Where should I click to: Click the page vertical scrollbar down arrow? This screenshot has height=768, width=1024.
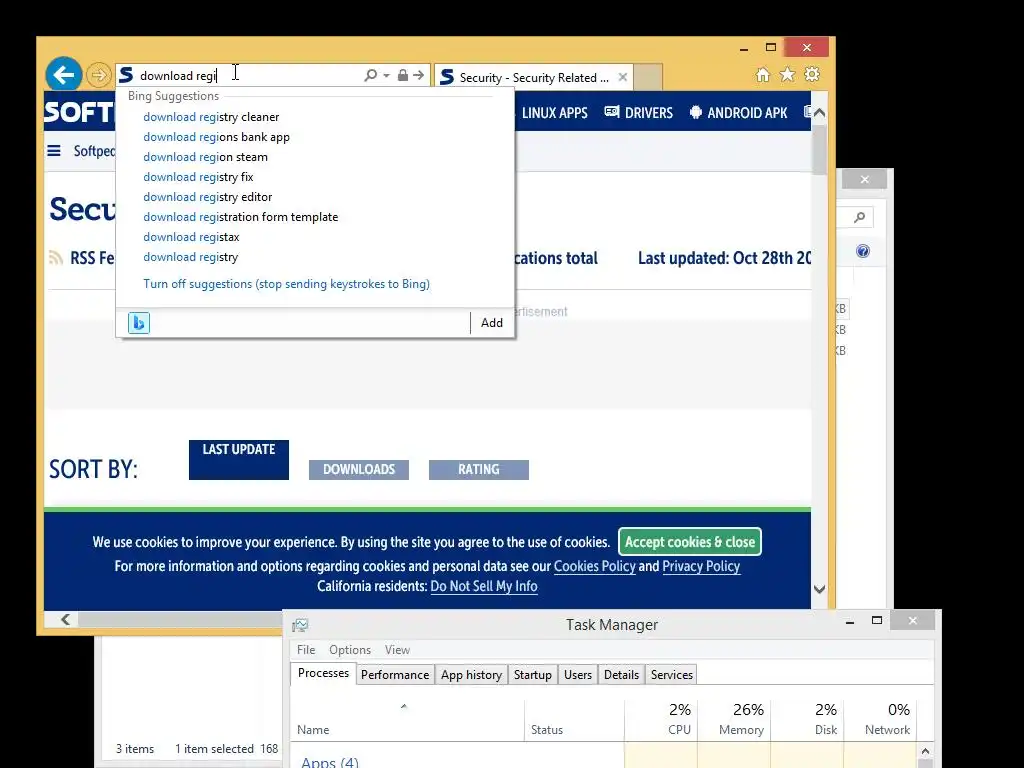(x=819, y=589)
